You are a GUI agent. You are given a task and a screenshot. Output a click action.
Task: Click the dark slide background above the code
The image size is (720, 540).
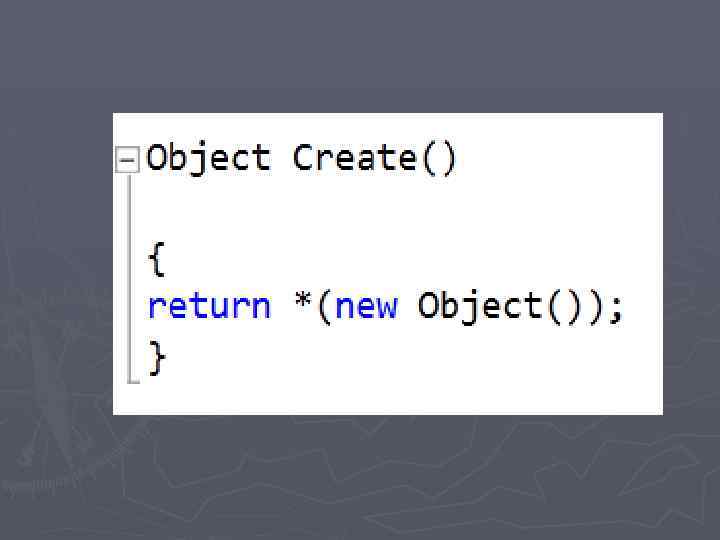pyautogui.click(x=360, y=55)
